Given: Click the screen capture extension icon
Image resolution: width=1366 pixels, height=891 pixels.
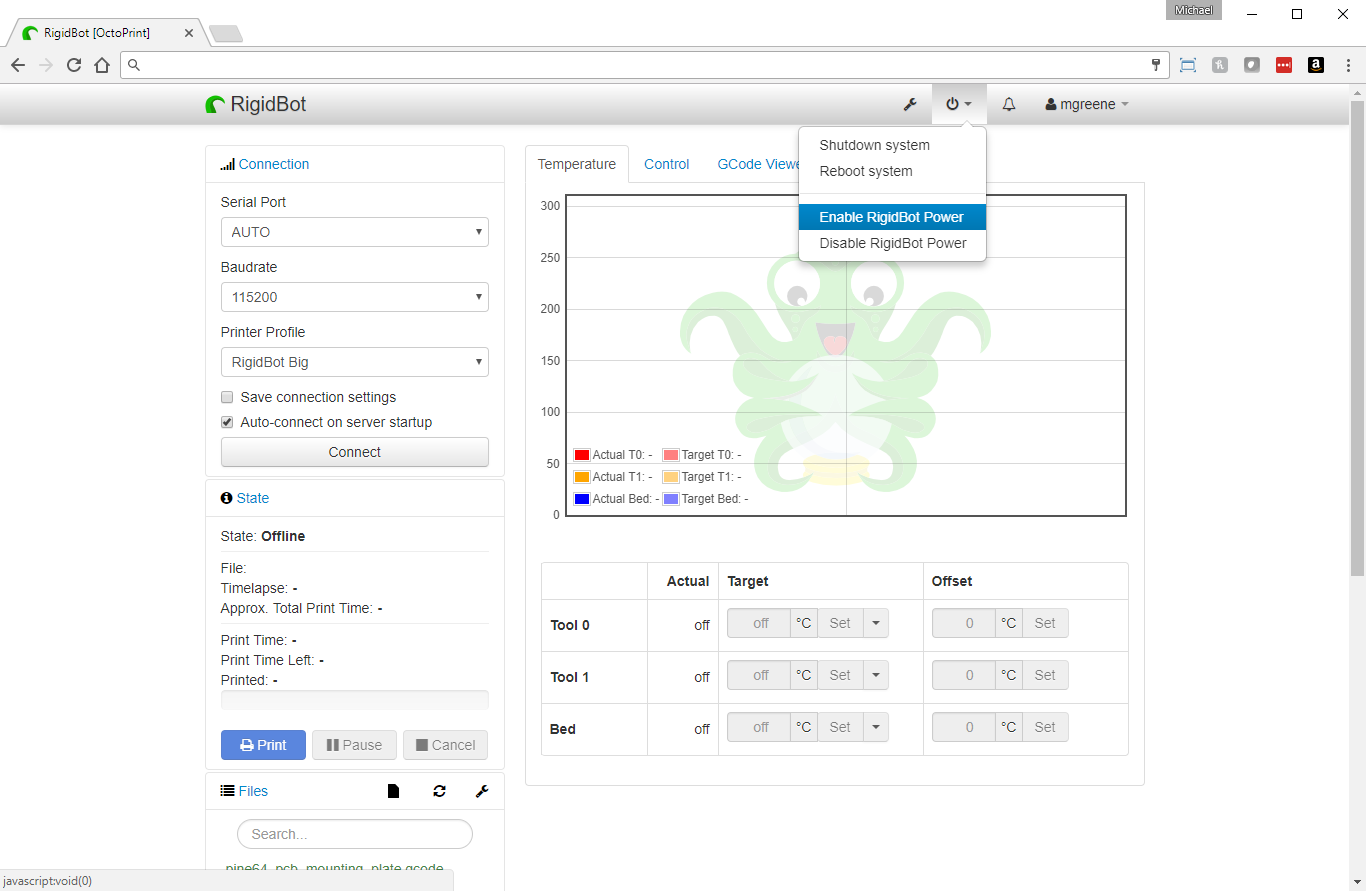Looking at the screenshot, I should click(x=1188, y=65).
